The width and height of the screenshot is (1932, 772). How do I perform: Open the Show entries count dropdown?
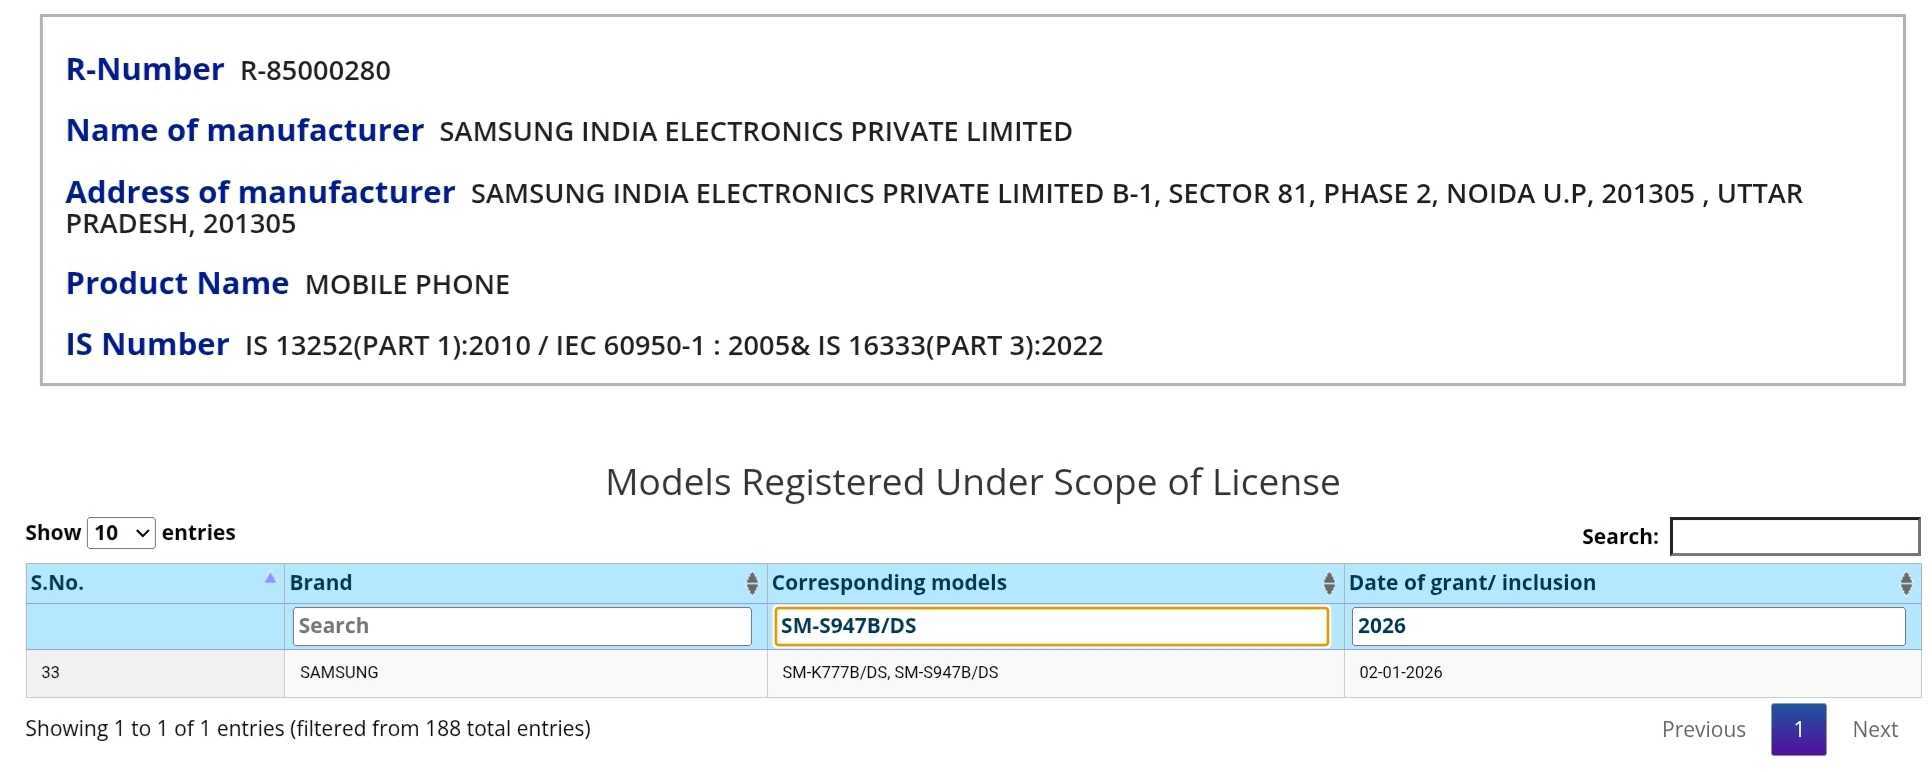121,533
